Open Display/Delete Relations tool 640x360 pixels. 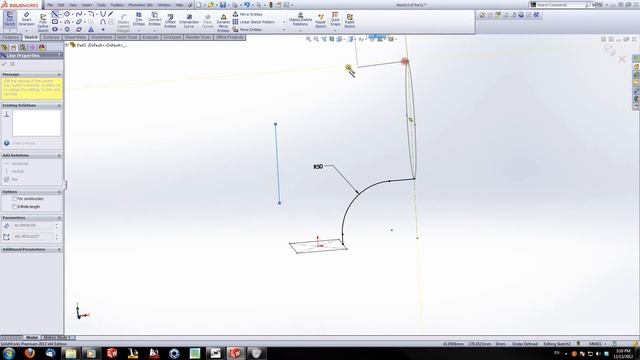300,19
